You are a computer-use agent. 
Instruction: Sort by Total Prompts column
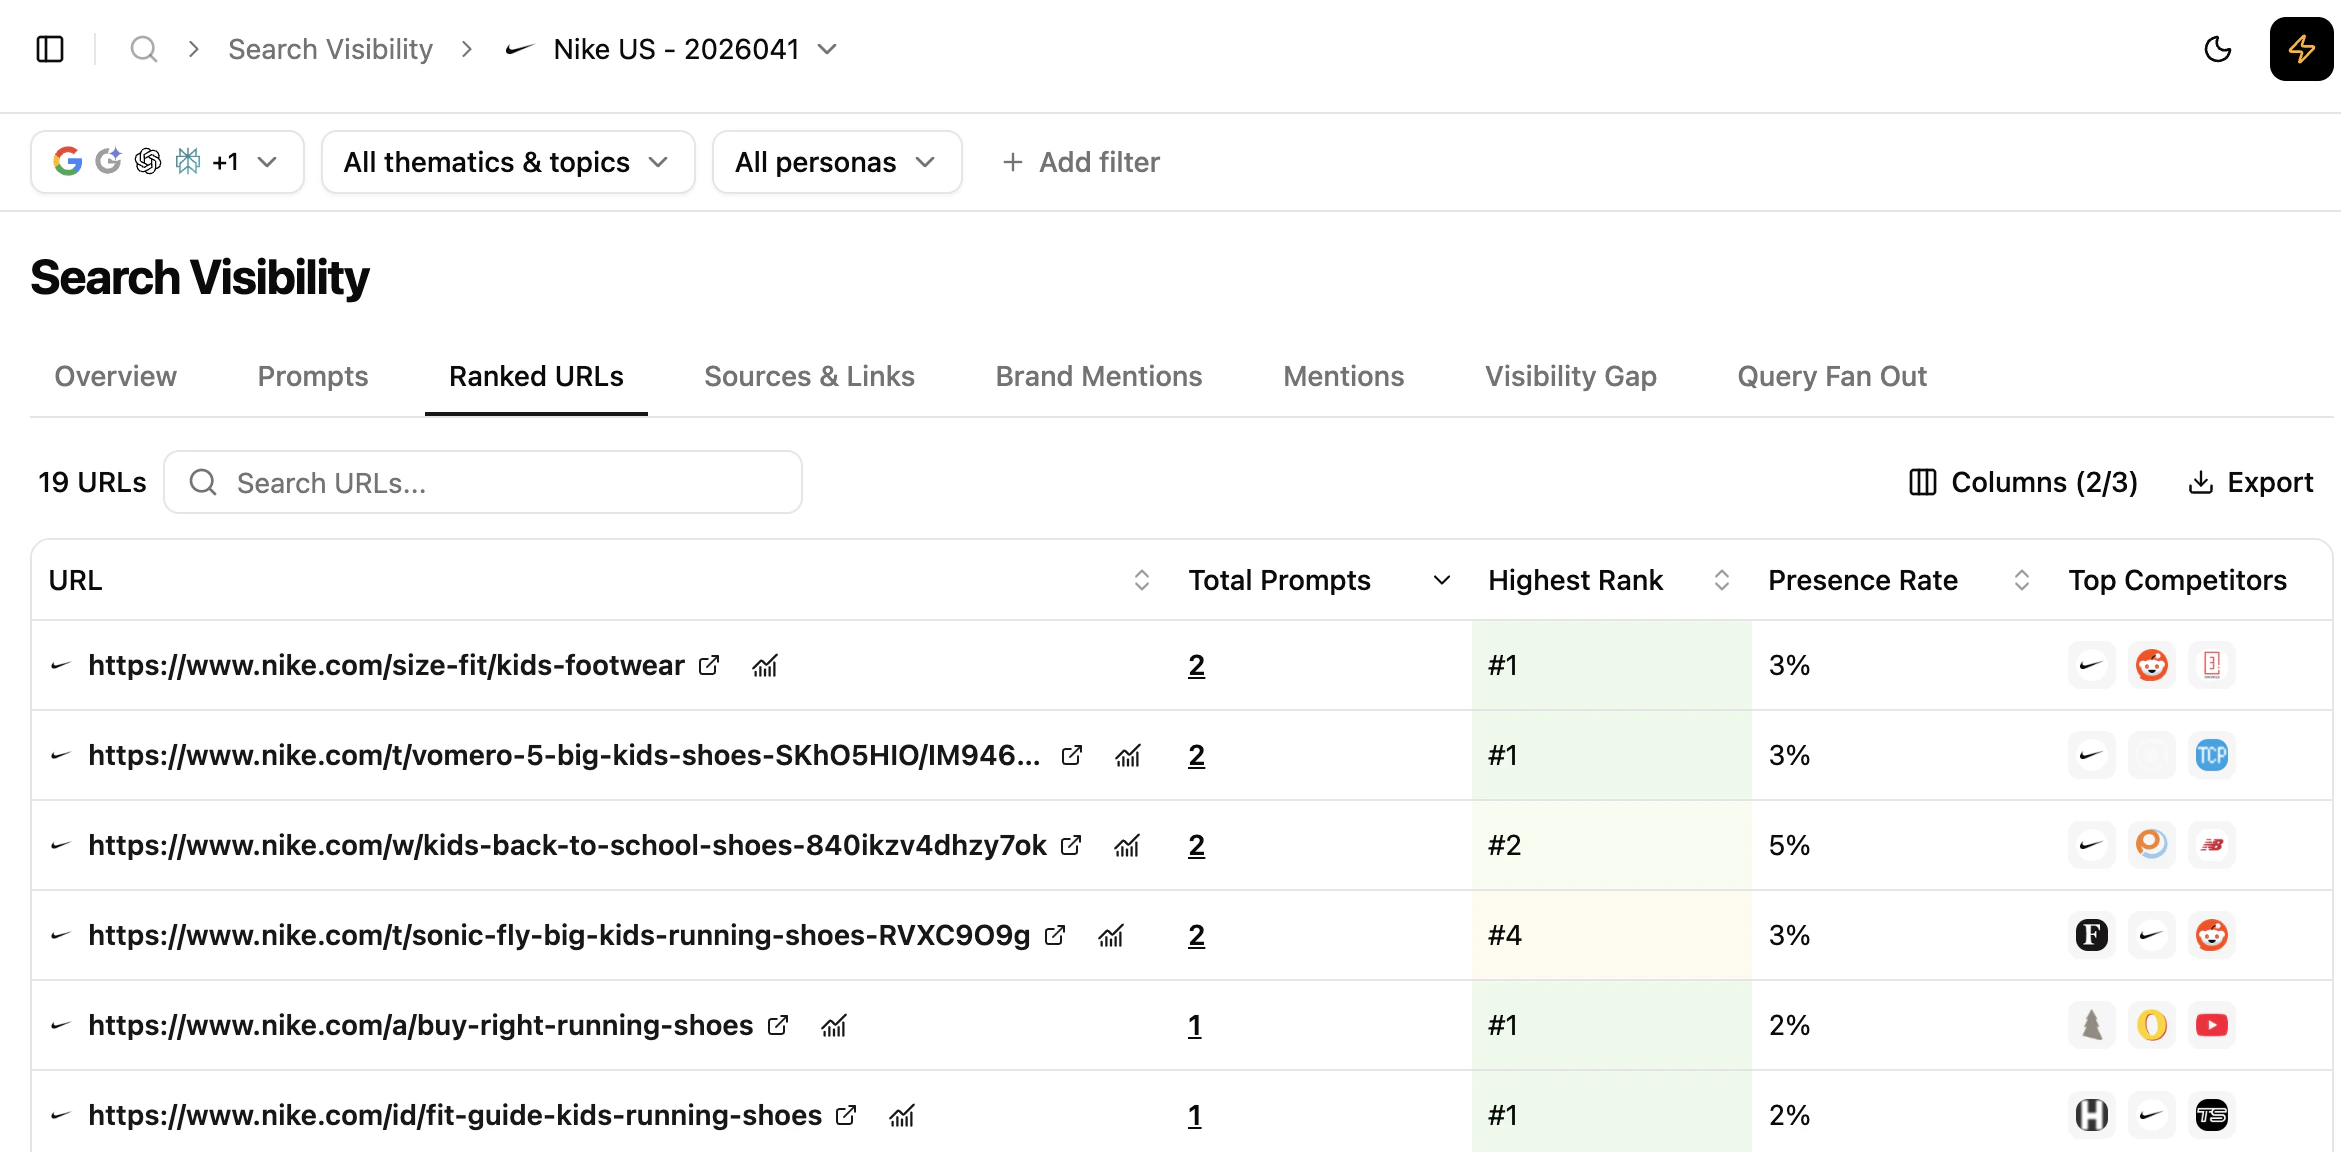tap(1442, 580)
